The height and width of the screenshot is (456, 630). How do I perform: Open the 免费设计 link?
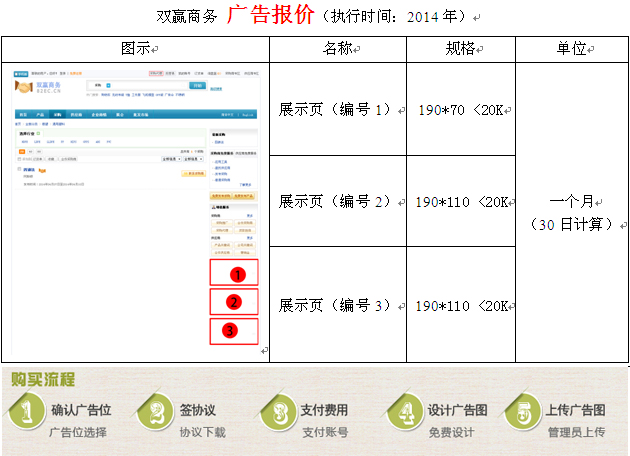tap(451, 432)
